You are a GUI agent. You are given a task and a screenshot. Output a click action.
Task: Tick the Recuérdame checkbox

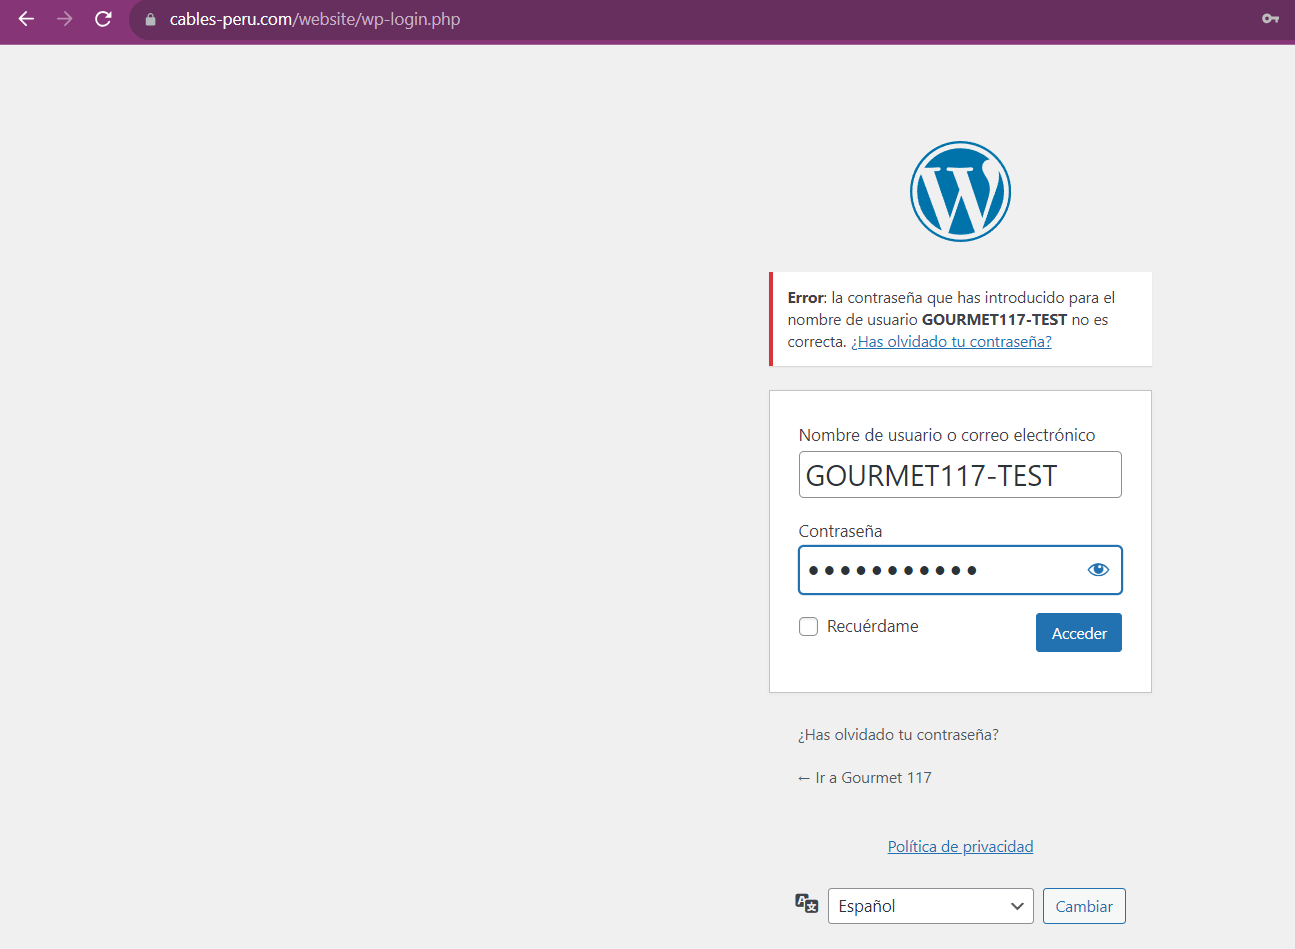coord(809,627)
